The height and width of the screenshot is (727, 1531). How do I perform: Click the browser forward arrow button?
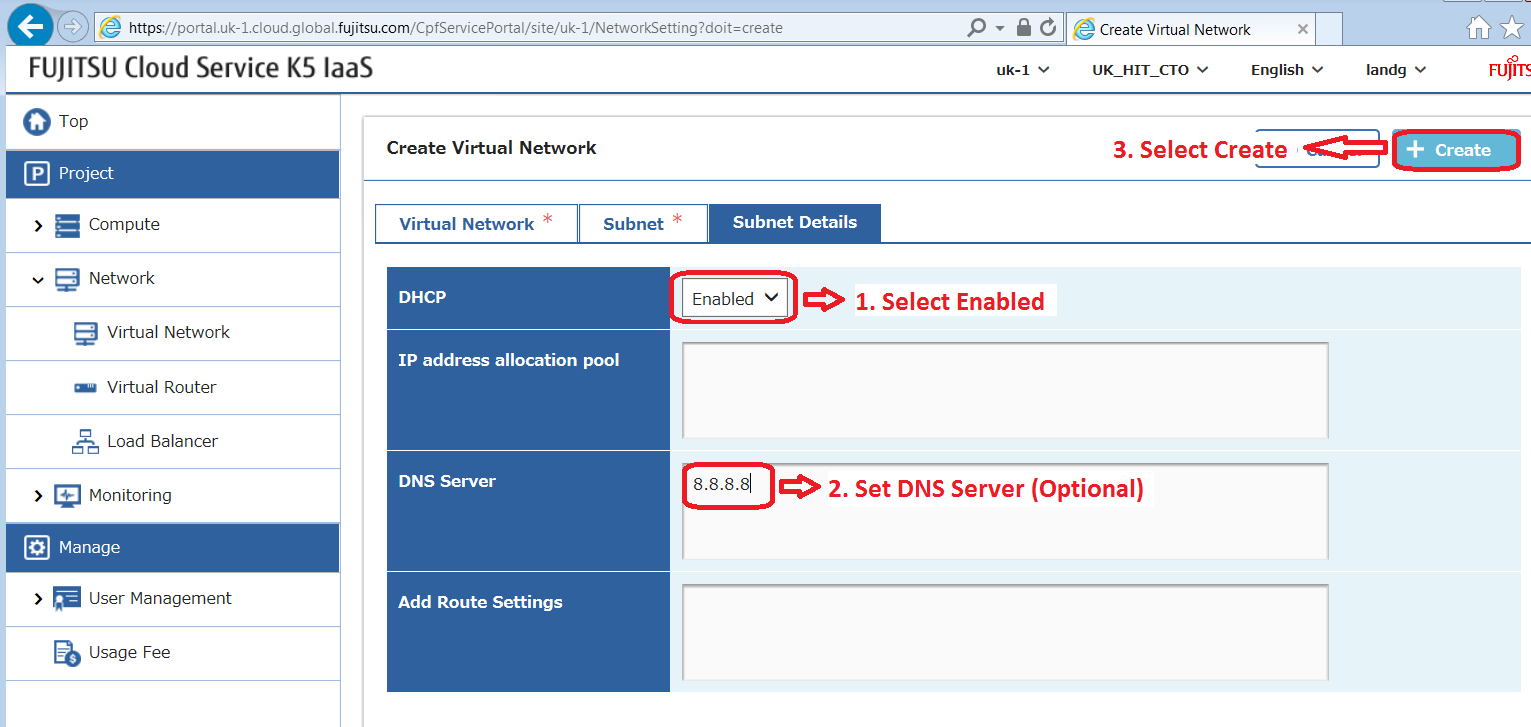(73, 27)
